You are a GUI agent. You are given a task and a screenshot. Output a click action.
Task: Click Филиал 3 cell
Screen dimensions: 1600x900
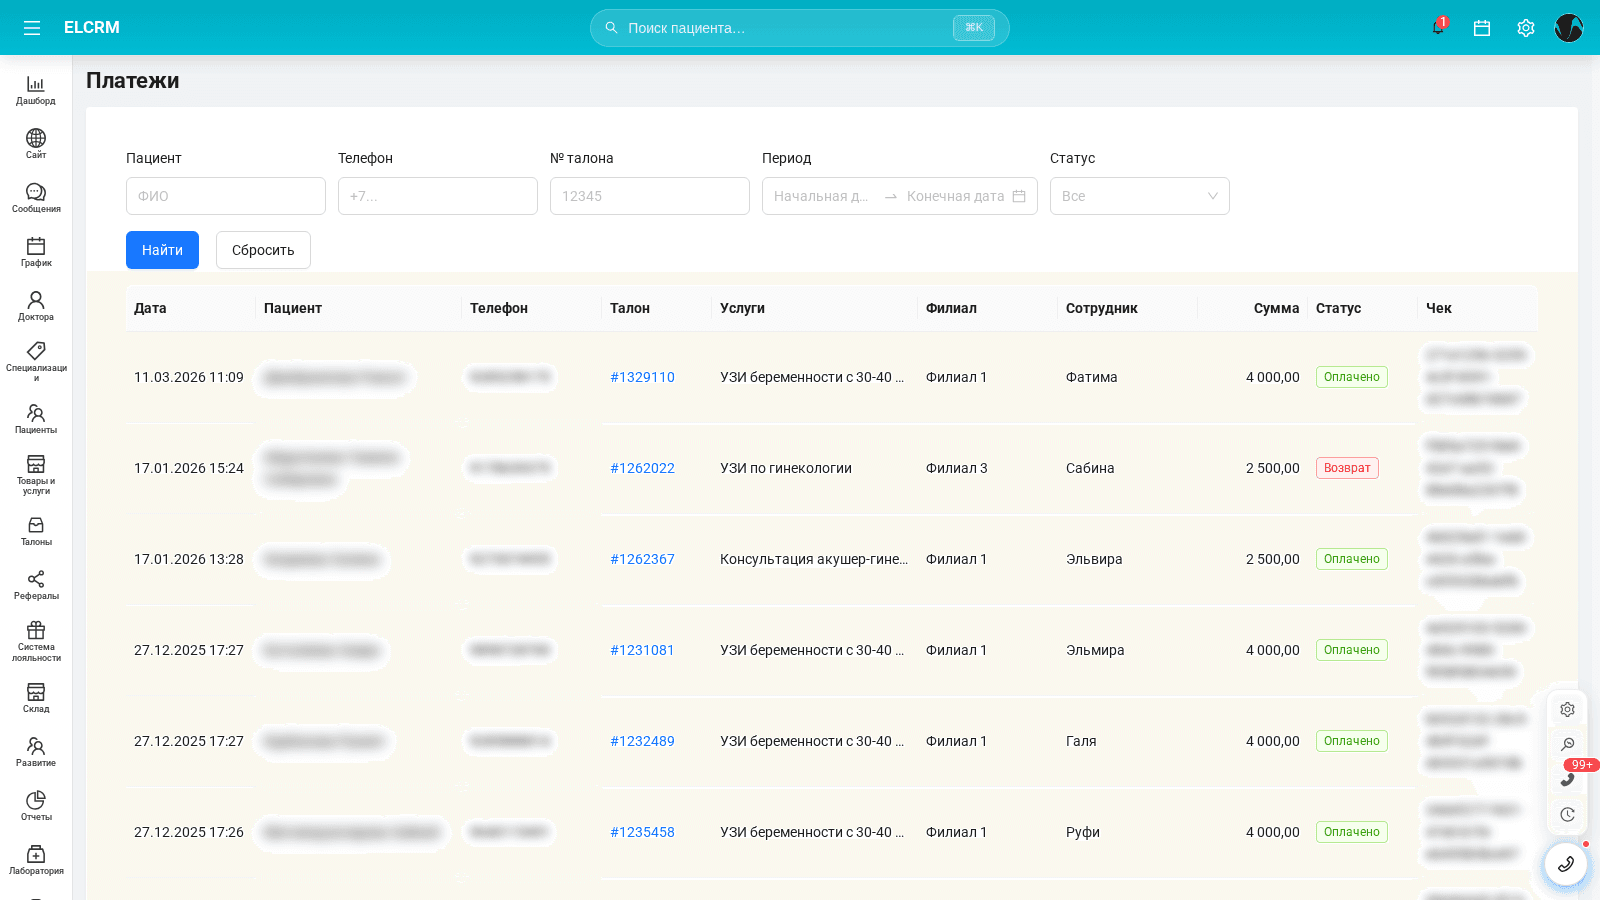point(957,468)
